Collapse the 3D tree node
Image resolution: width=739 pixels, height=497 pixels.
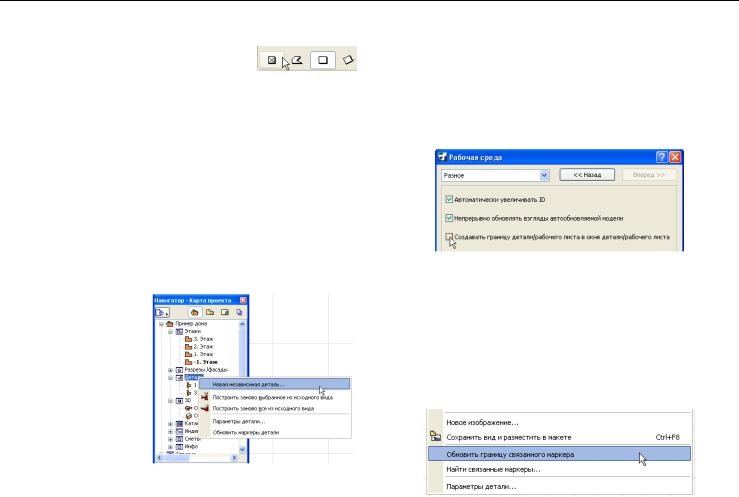pos(171,401)
